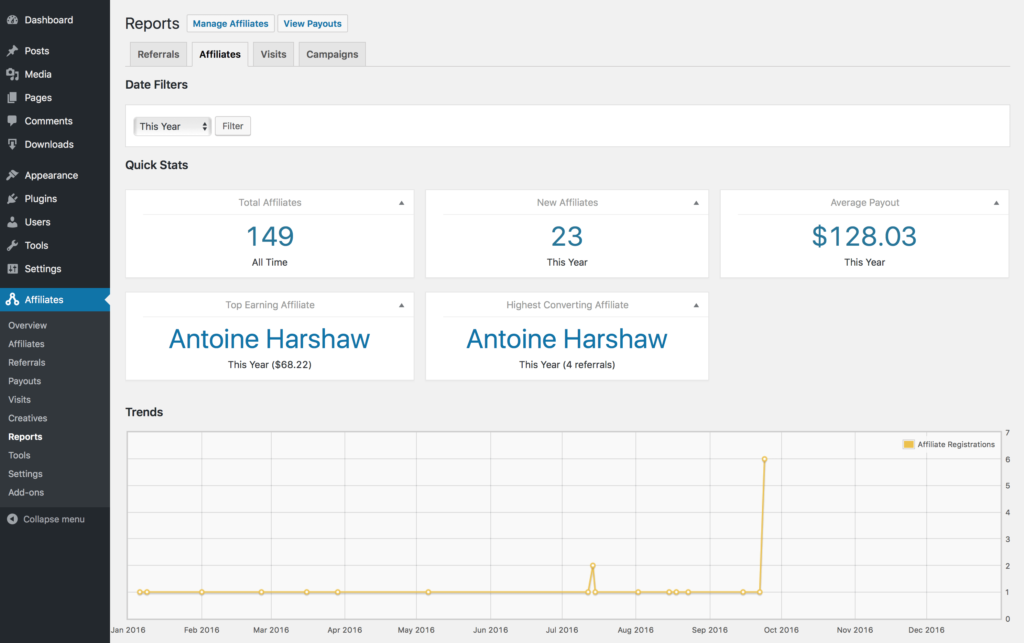Click the chart peak point at 6
Image resolution: width=1024 pixels, height=643 pixels.
click(x=764, y=460)
